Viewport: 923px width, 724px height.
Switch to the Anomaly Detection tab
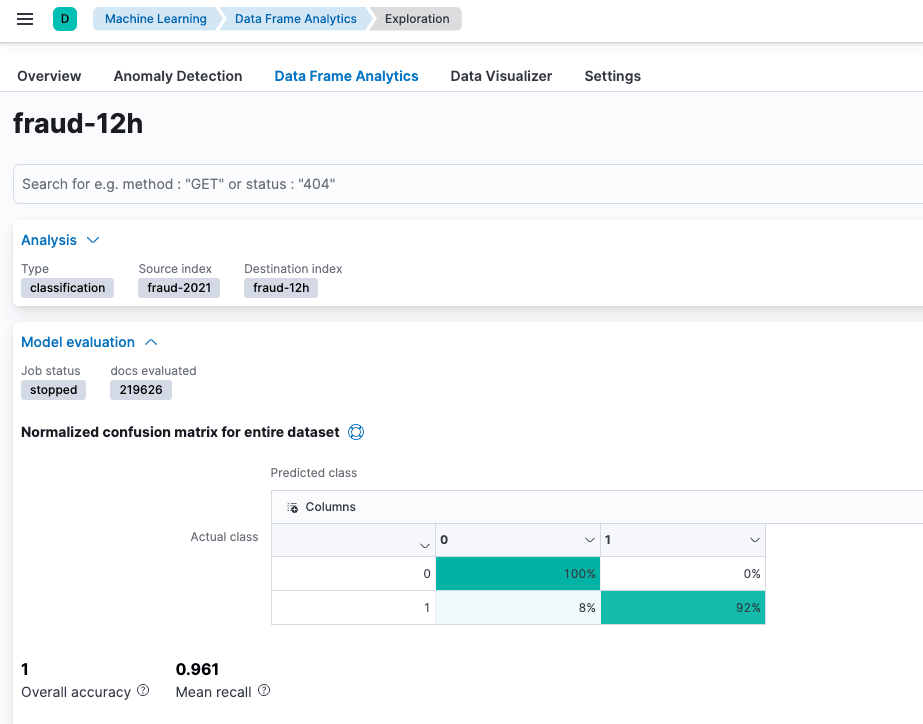point(178,76)
